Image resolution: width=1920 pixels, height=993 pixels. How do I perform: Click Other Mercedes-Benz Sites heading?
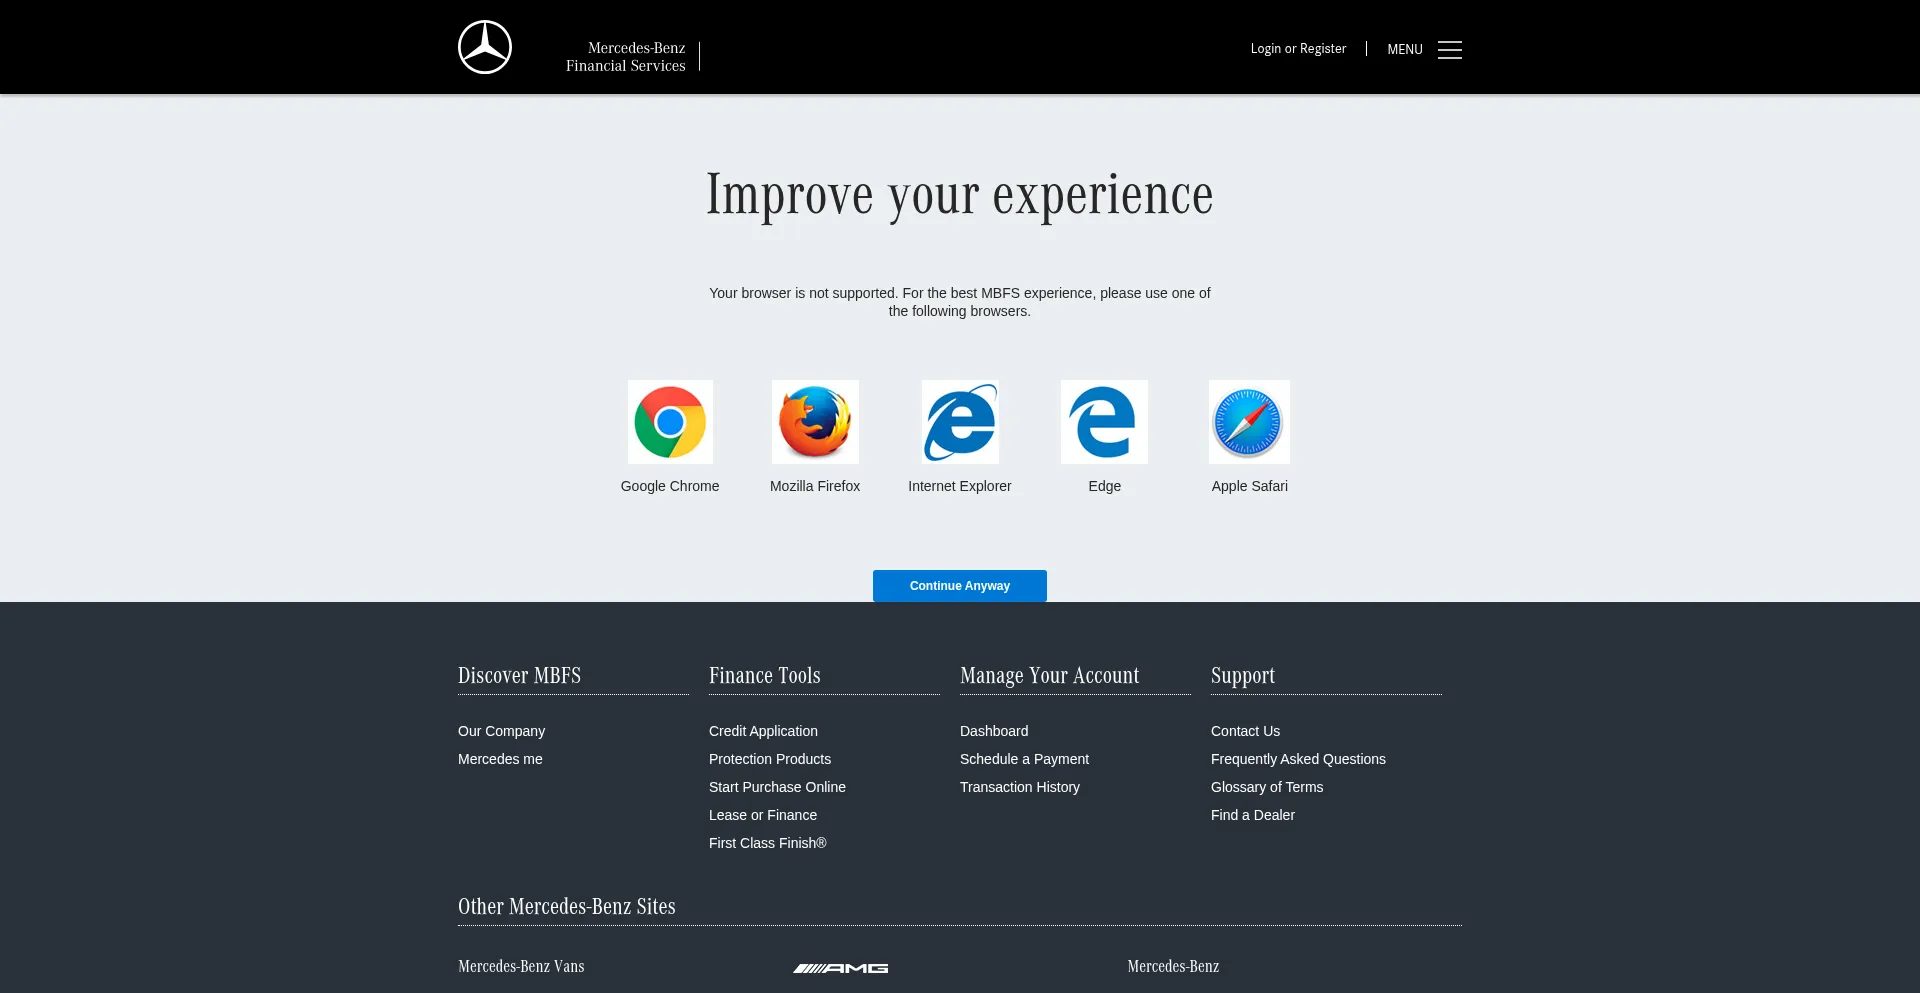click(567, 907)
